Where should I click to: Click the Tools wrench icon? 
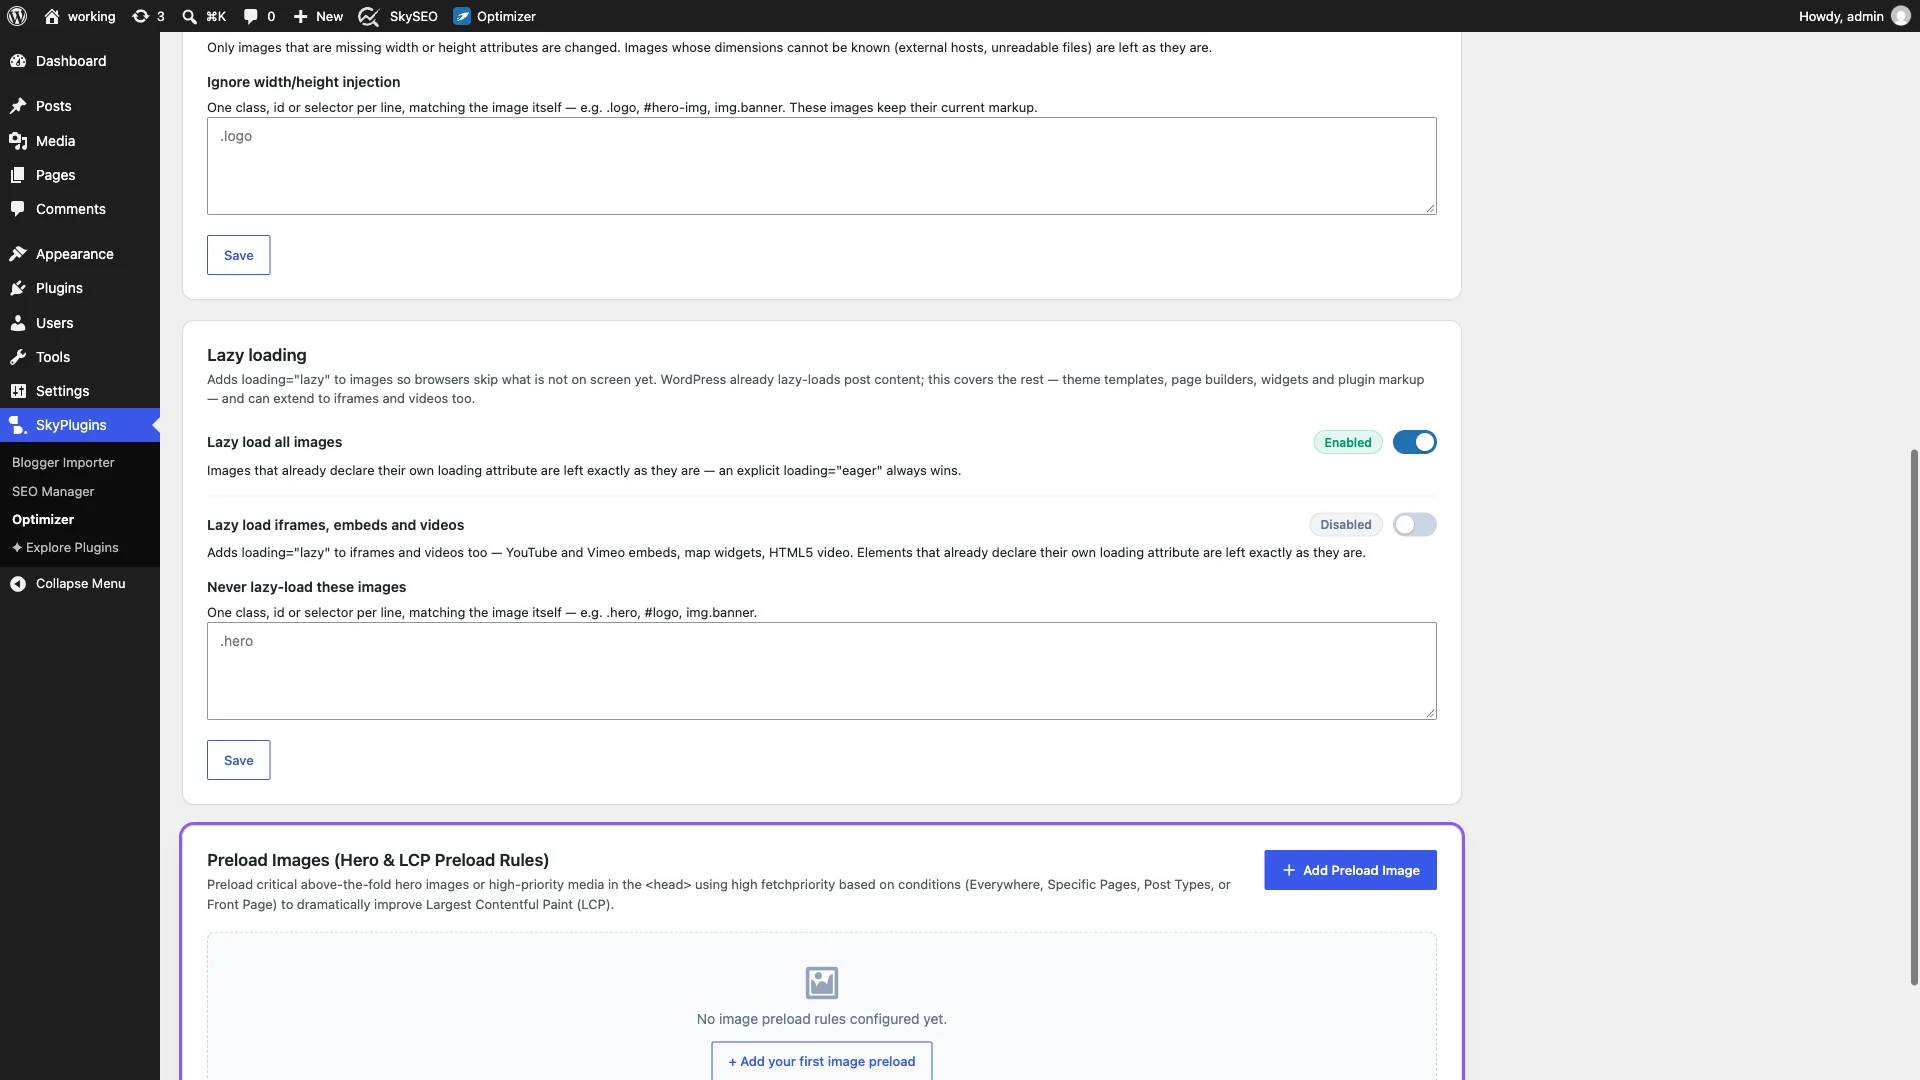18,357
